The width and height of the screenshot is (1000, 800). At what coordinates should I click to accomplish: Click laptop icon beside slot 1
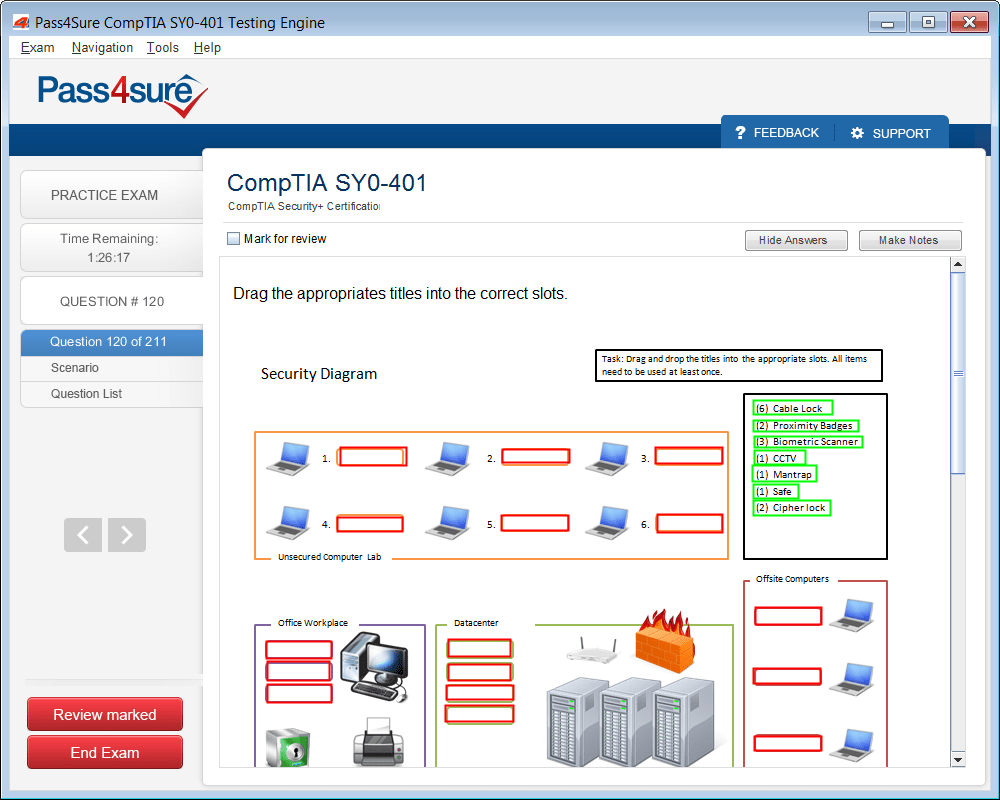tap(289, 458)
